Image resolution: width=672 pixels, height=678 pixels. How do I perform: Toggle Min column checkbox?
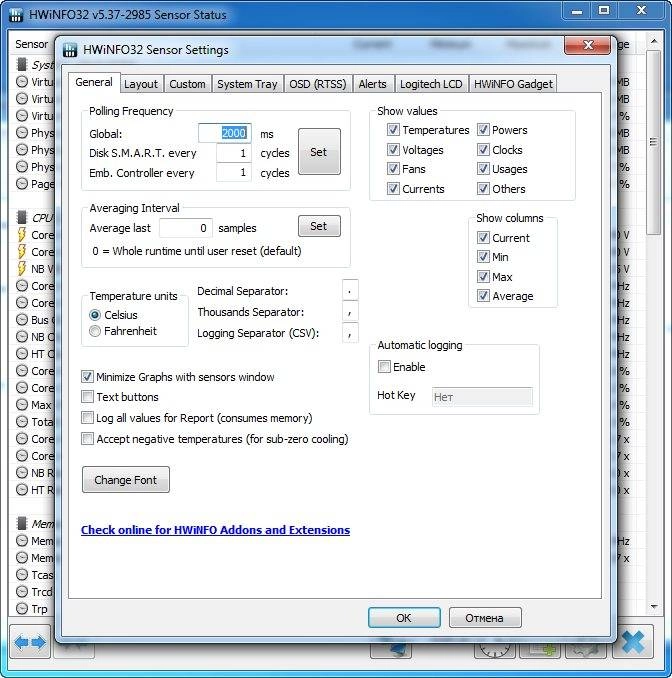(483, 257)
